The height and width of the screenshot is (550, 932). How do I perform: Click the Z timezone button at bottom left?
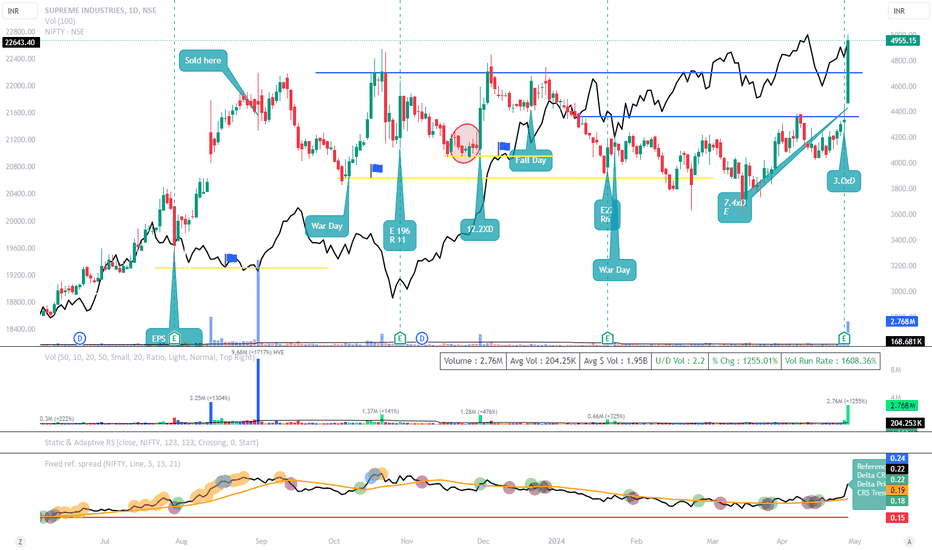(20, 541)
